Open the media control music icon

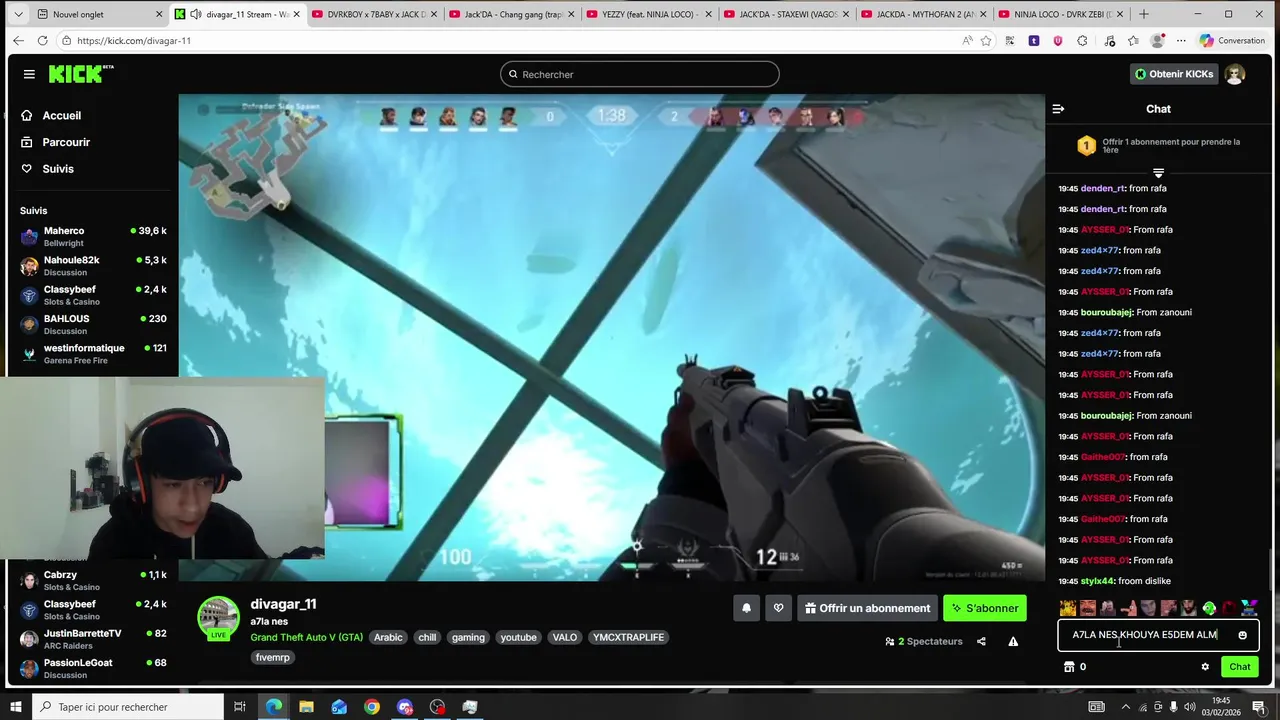pyautogui.click(x=1109, y=41)
